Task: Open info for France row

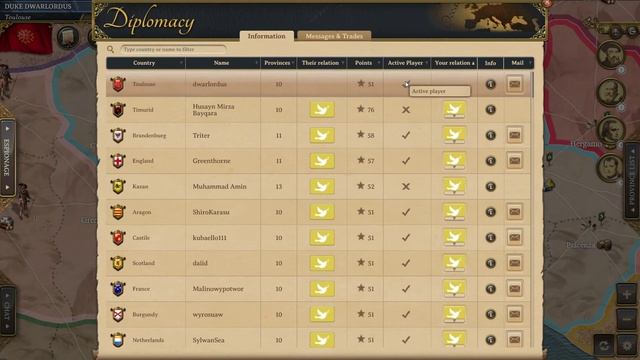Action: click(491, 289)
